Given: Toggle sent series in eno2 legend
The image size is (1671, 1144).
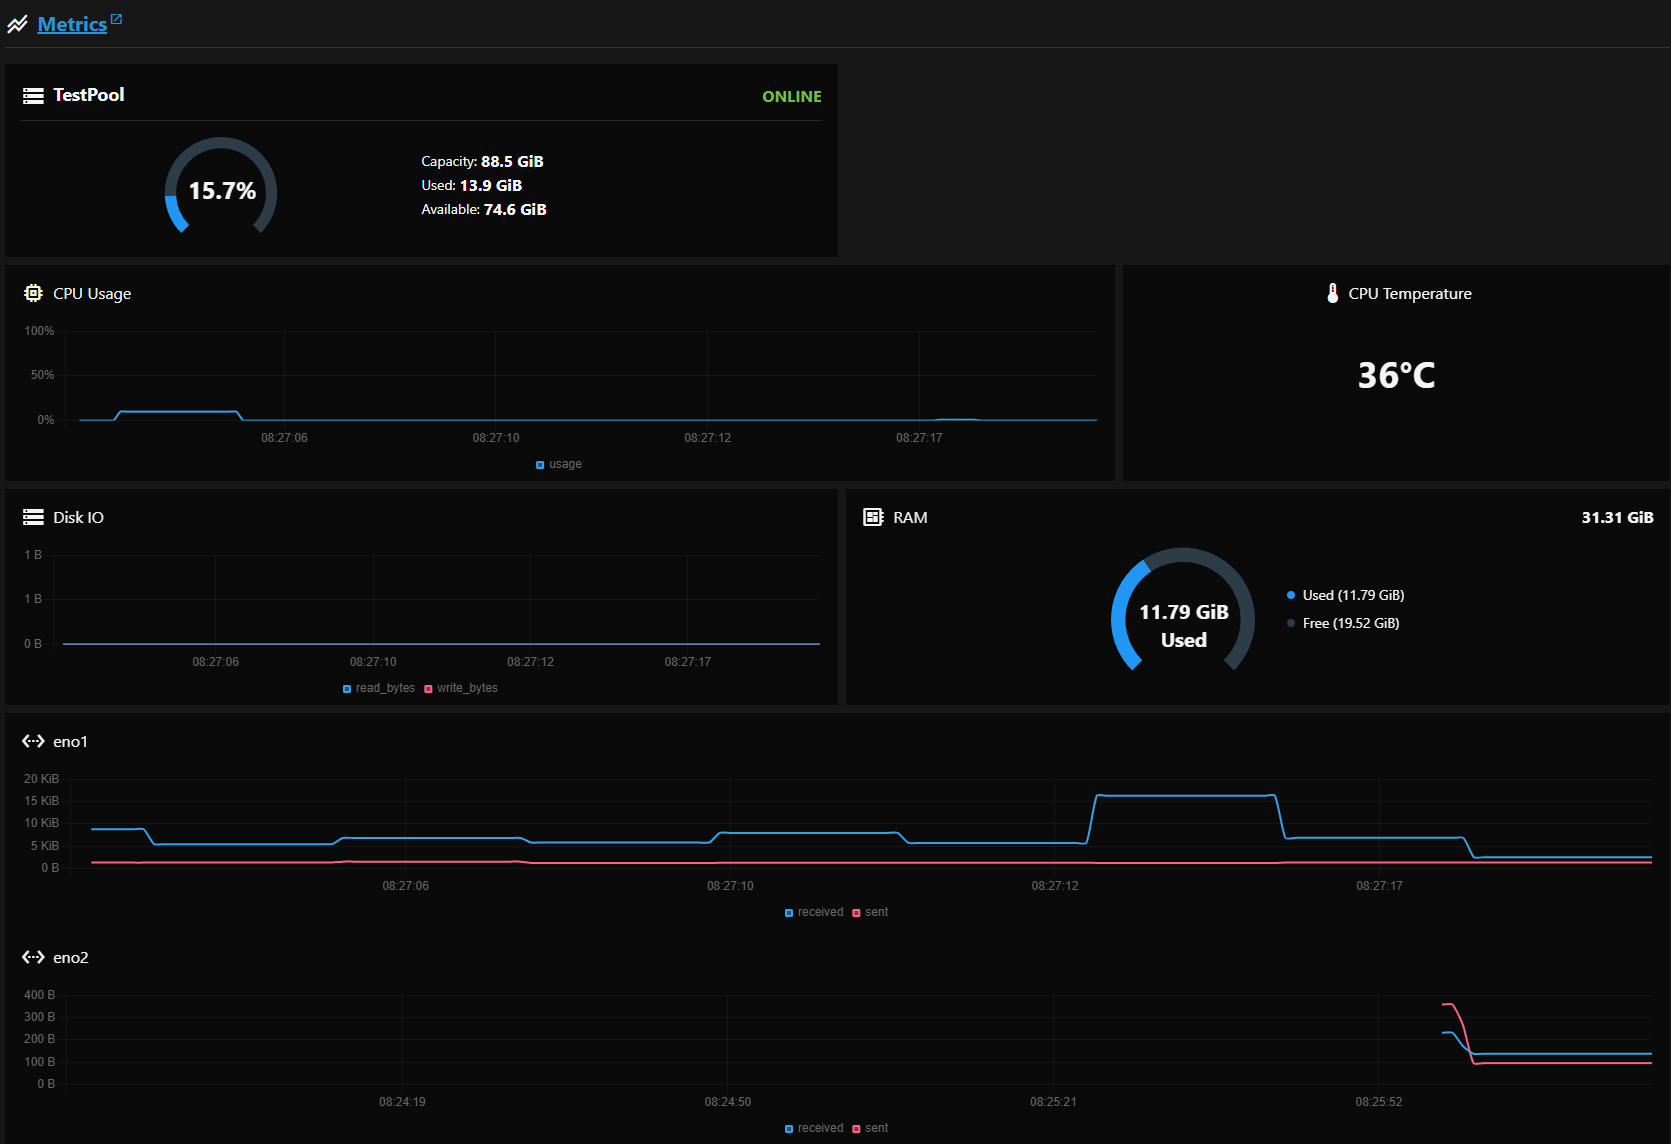Looking at the screenshot, I should point(870,1128).
